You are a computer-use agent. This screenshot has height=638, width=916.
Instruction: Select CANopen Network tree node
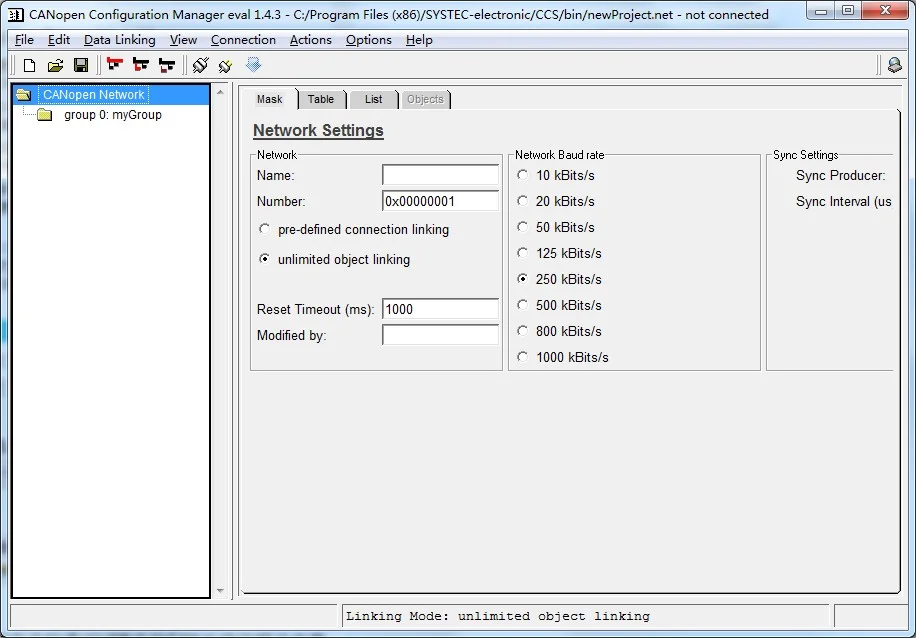(x=93, y=95)
